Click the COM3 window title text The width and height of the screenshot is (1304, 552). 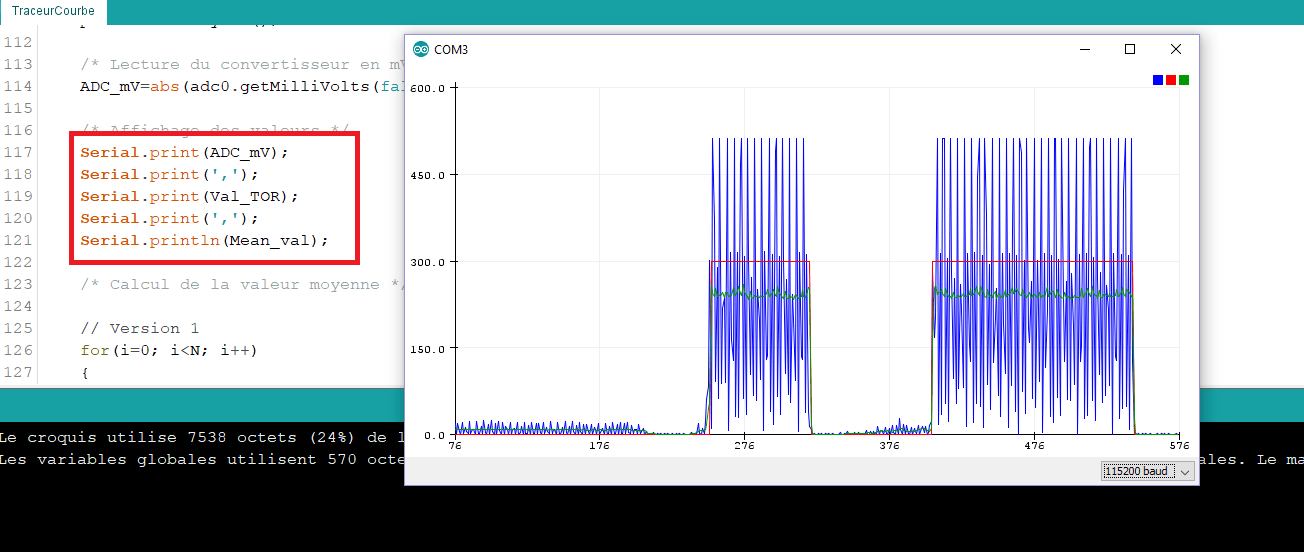click(451, 50)
